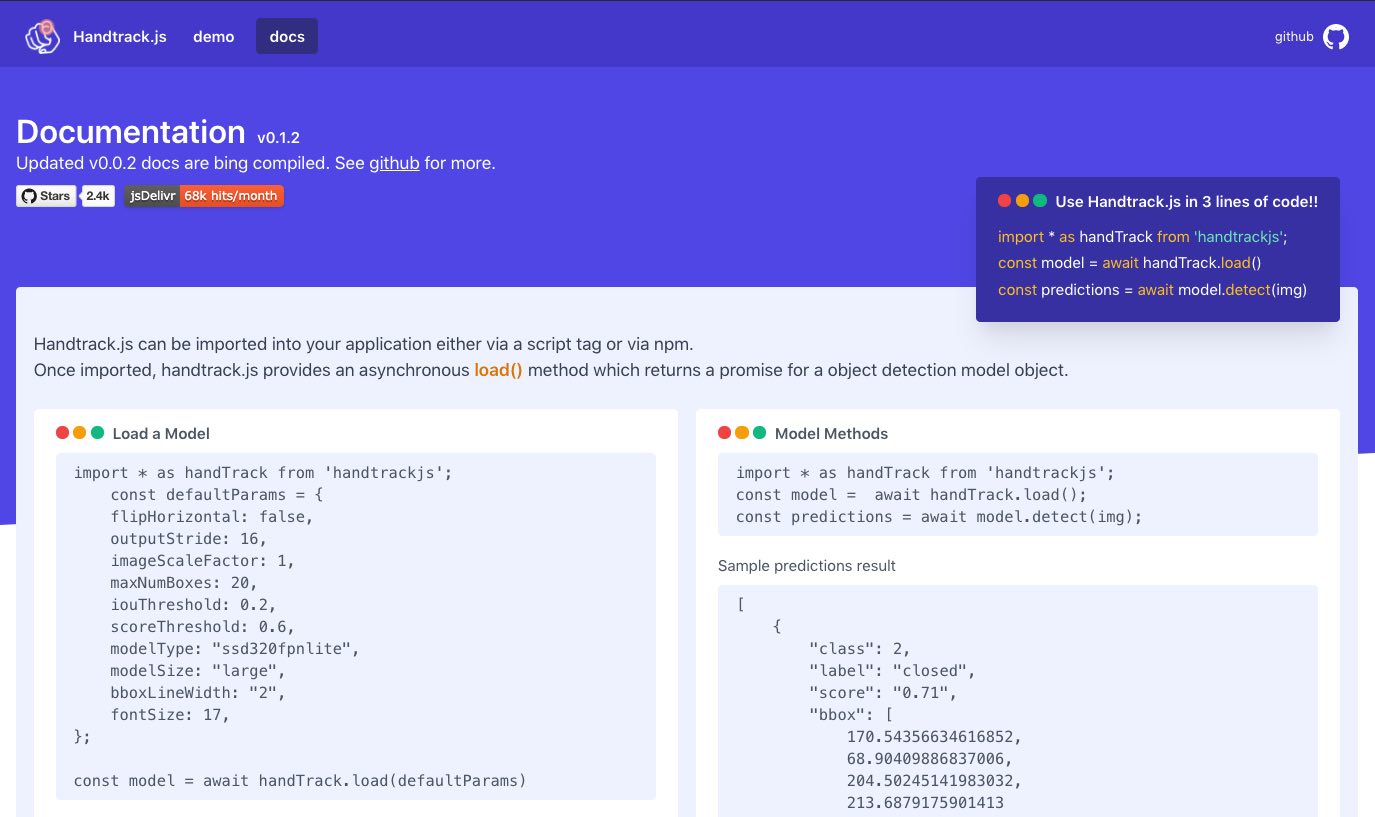The image size is (1375, 817).
Task: Click the 'maxNumBoxes: 20,' code line
Action: [184, 583]
